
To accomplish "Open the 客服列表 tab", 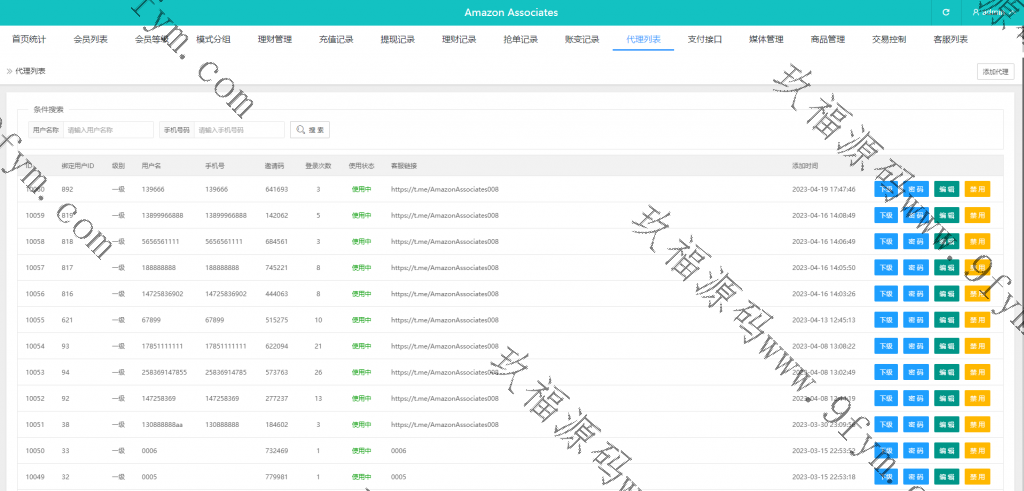I will tap(950, 40).
